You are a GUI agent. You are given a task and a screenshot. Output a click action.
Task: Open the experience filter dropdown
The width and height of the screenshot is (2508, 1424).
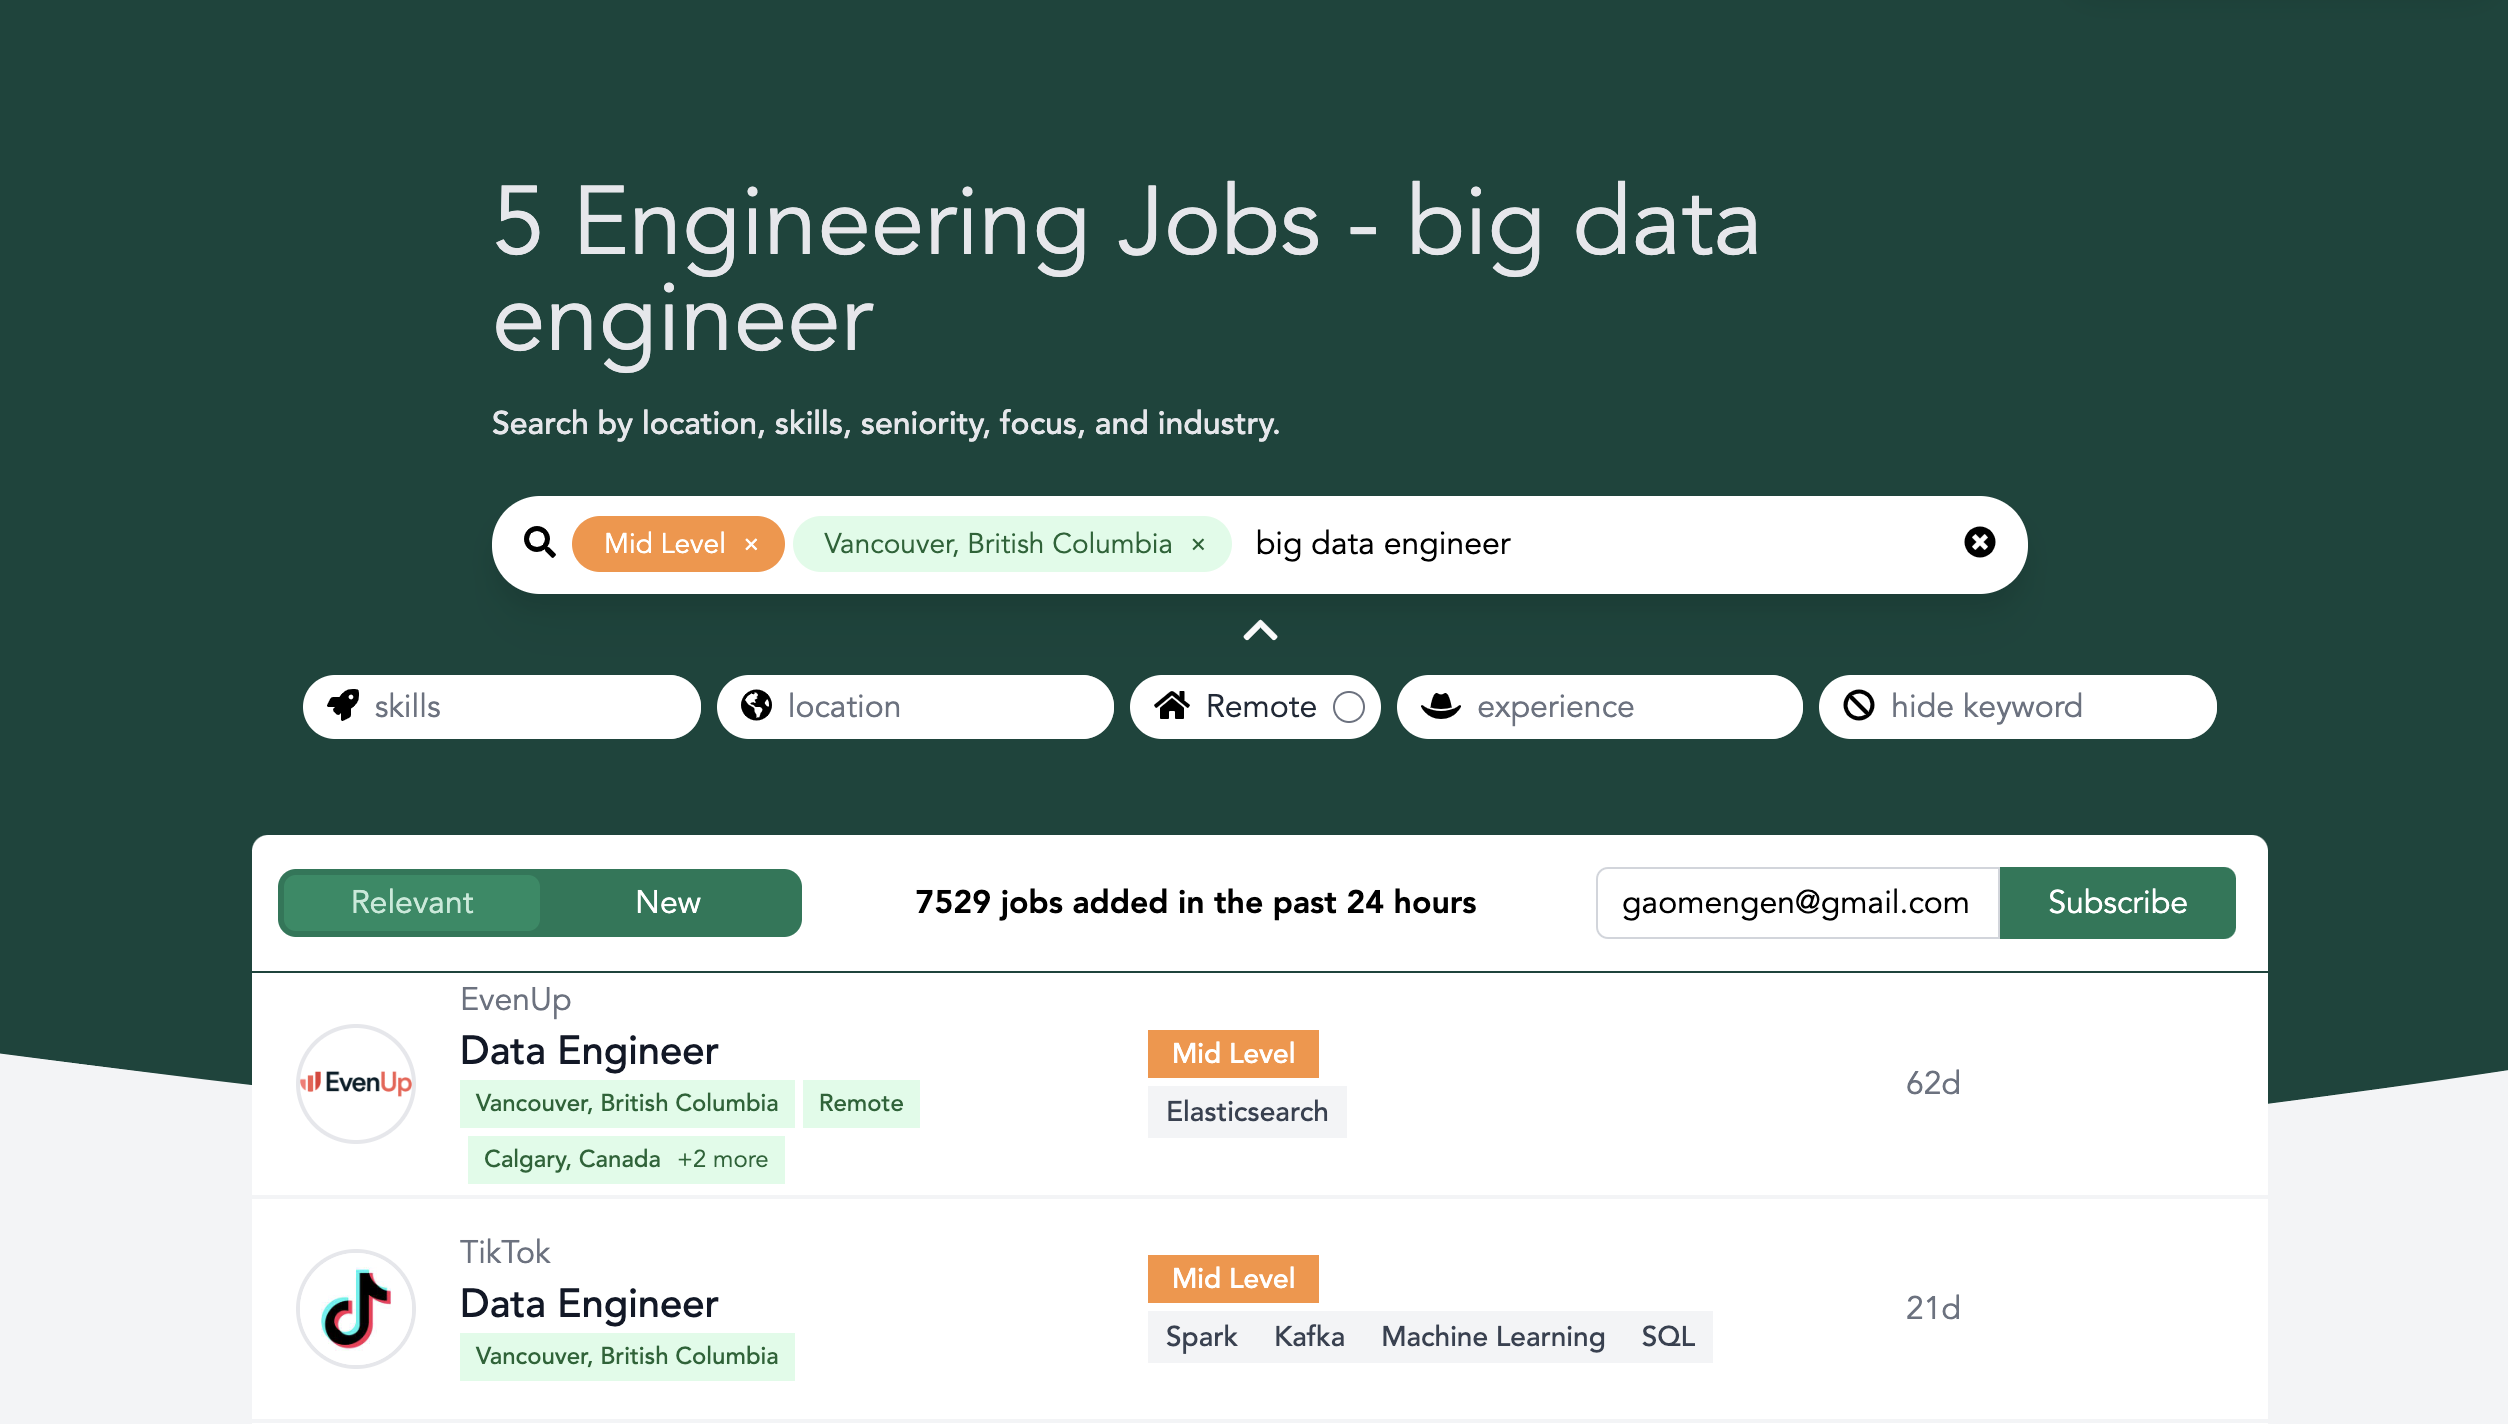tap(1555, 705)
